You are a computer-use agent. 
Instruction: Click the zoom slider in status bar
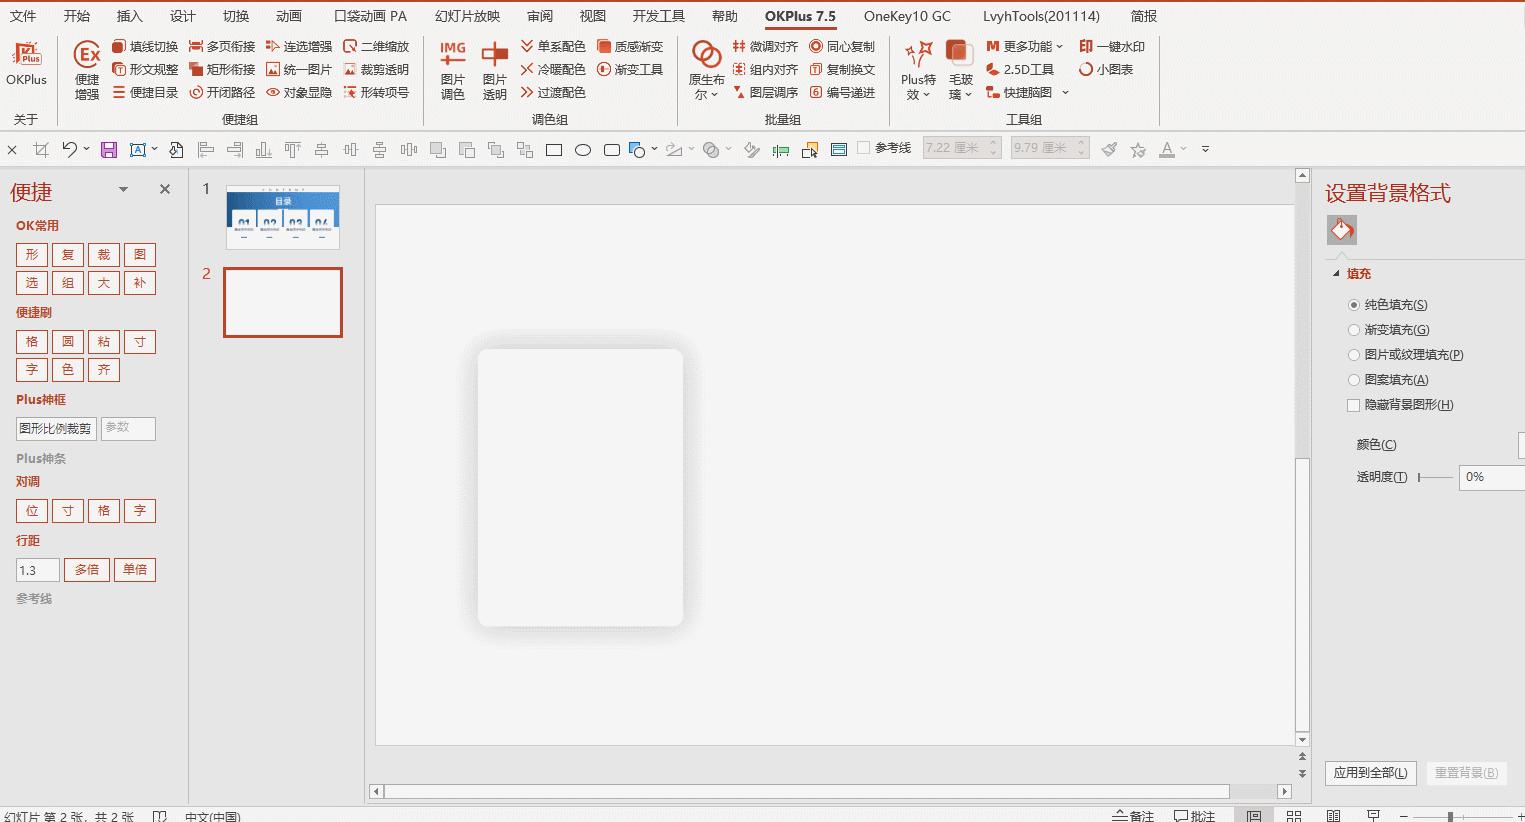1461,817
